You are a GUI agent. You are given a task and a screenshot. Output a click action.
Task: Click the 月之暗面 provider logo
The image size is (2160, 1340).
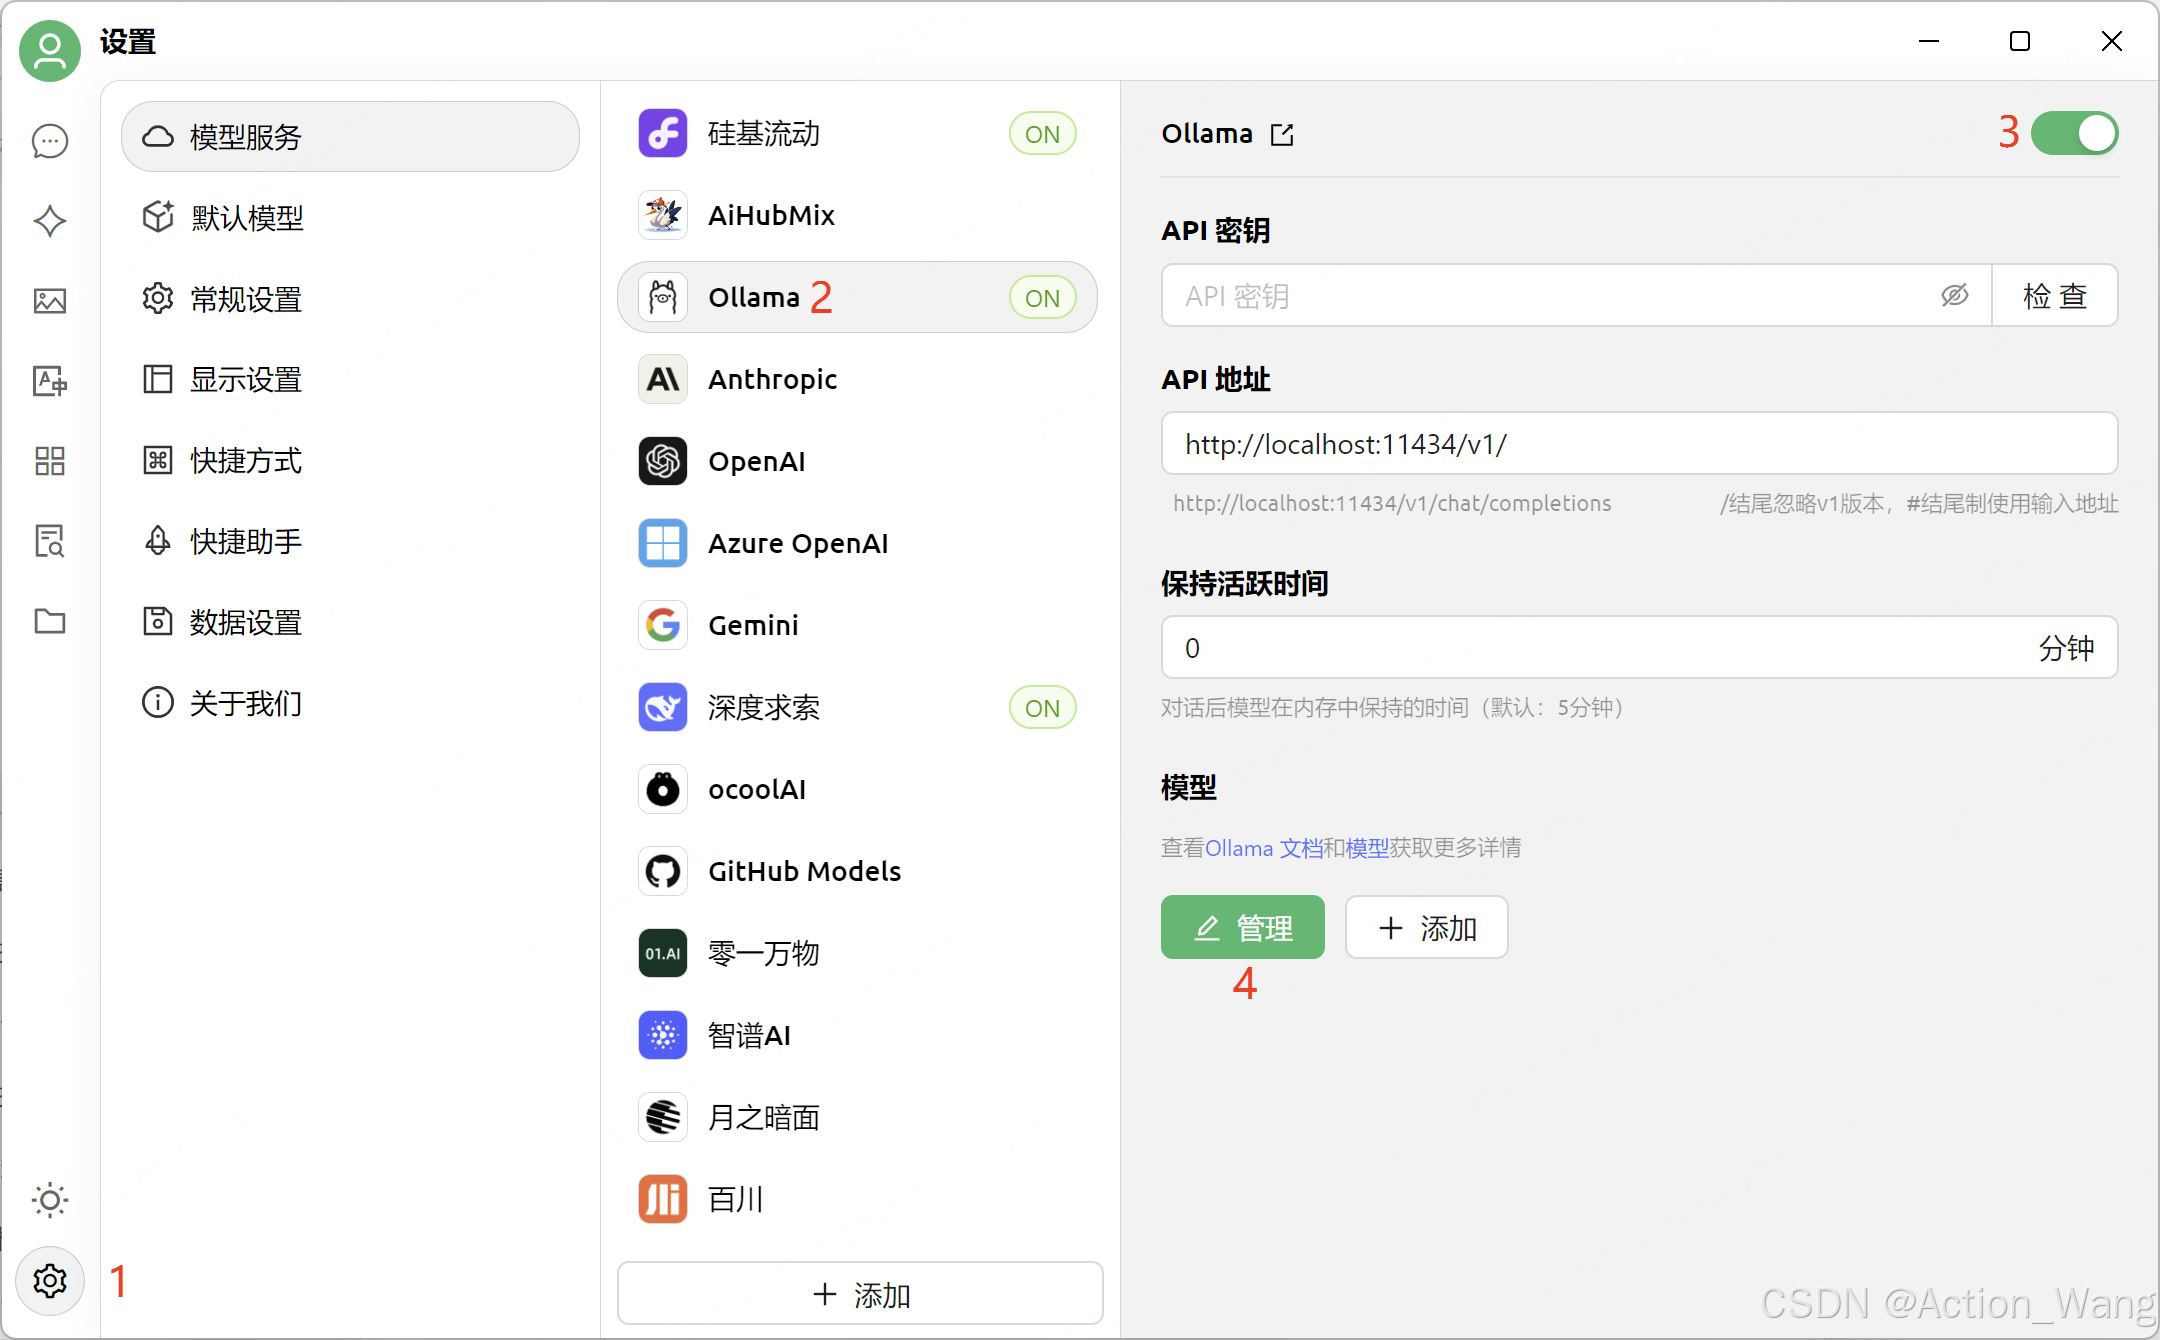pyautogui.click(x=663, y=1118)
